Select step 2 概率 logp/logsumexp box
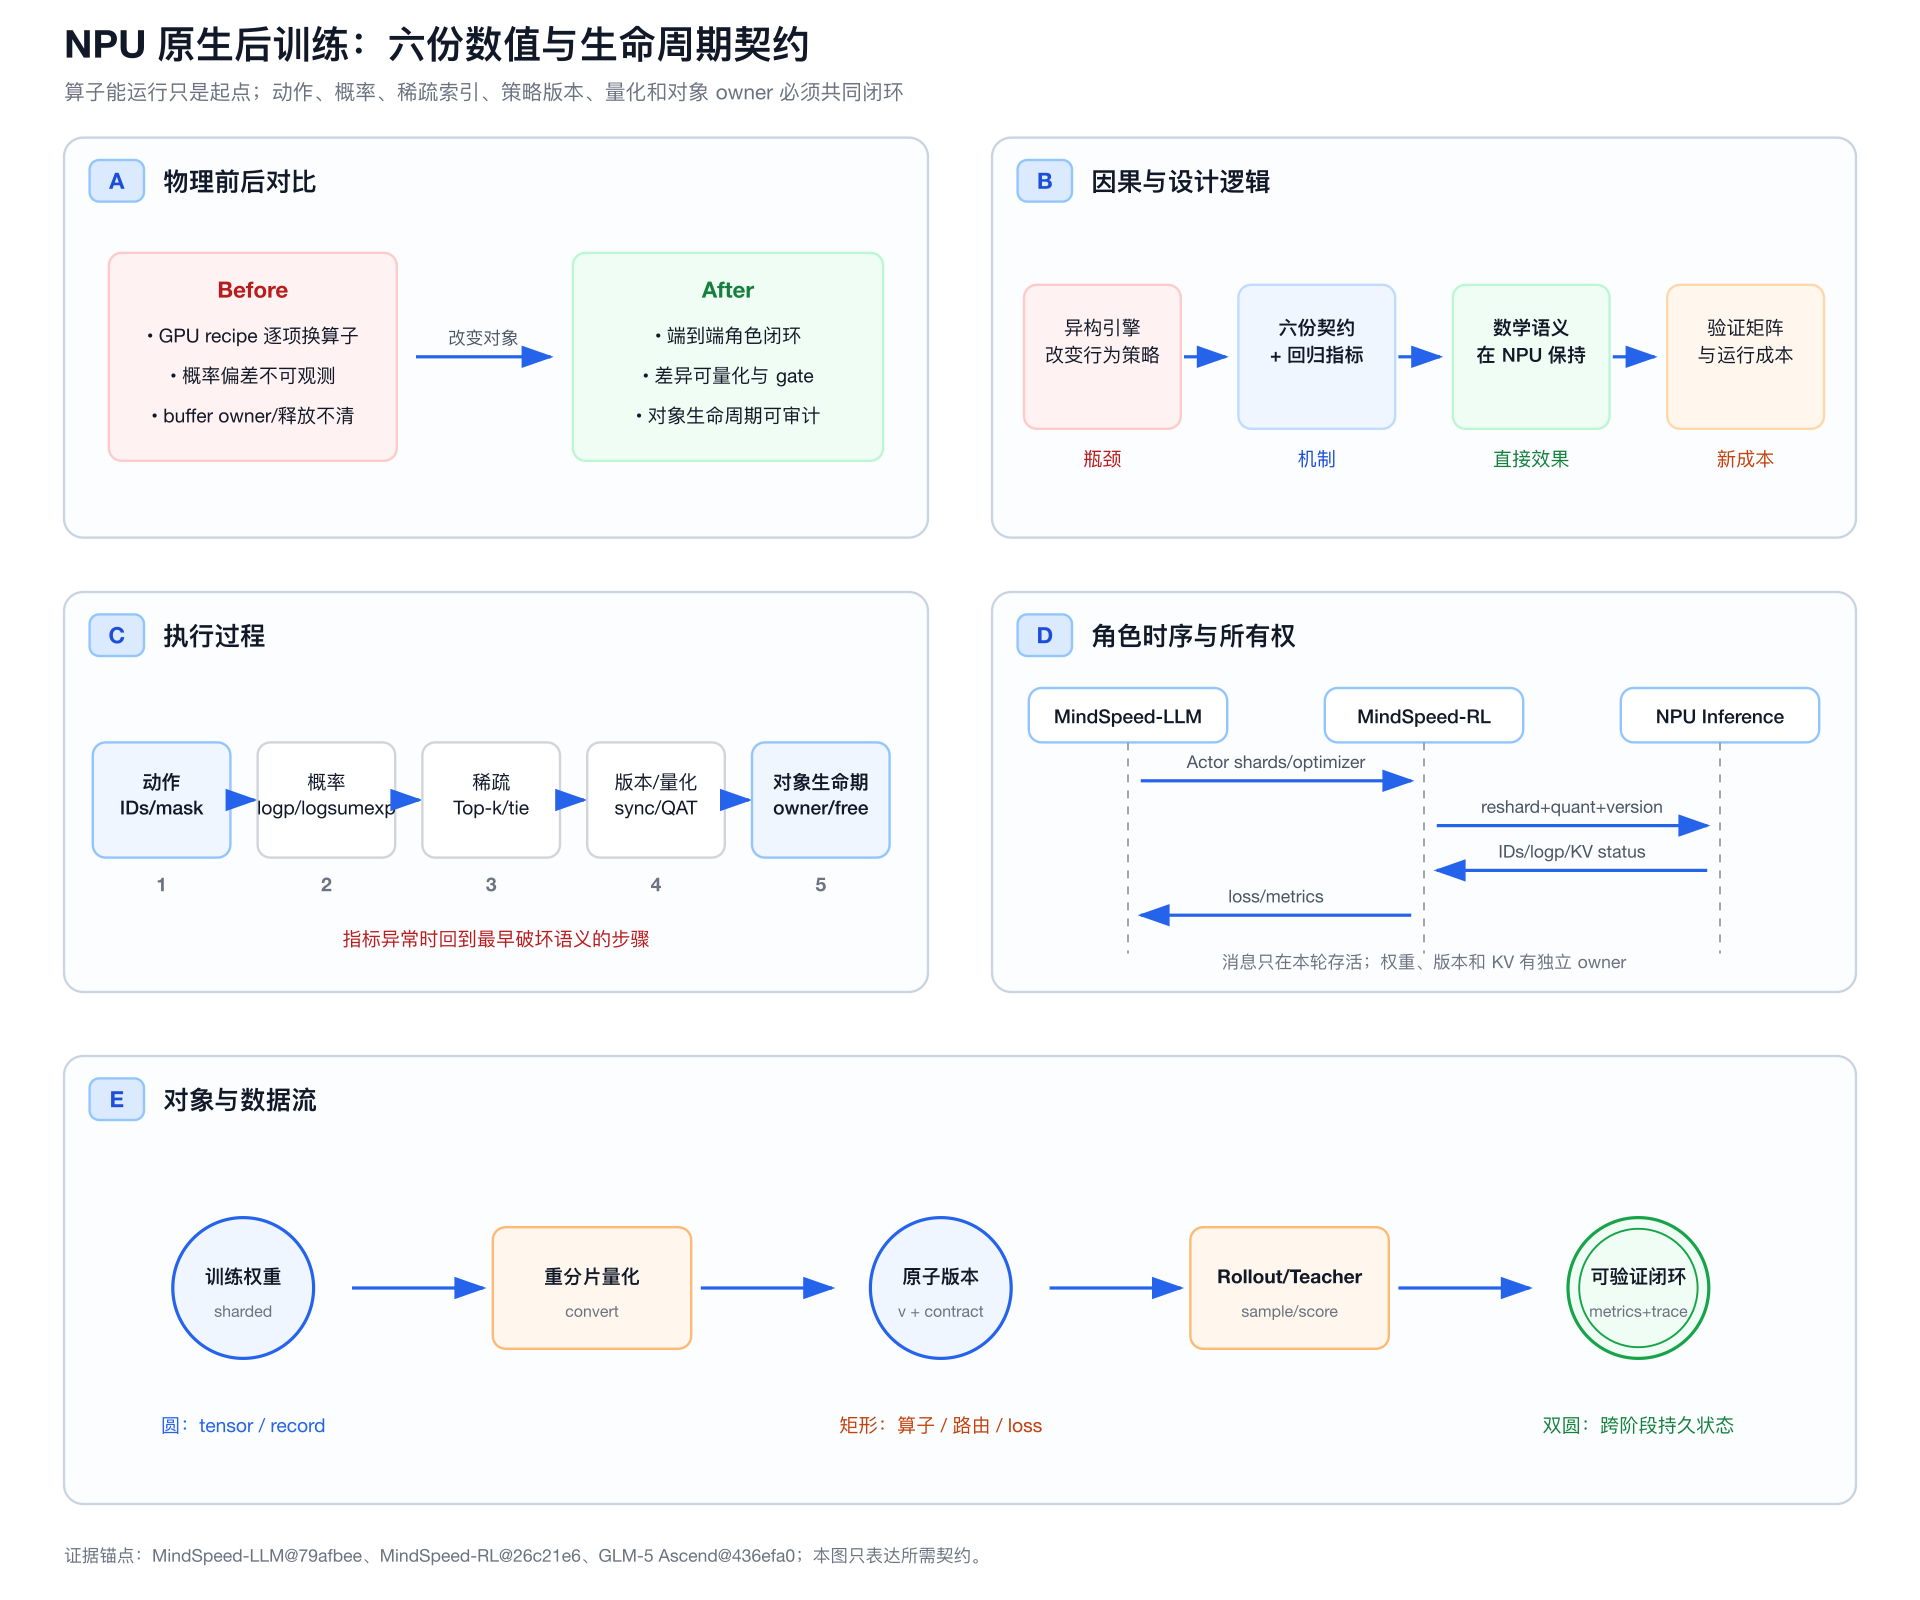This screenshot has width=1920, height=1600. pos(326,800)
